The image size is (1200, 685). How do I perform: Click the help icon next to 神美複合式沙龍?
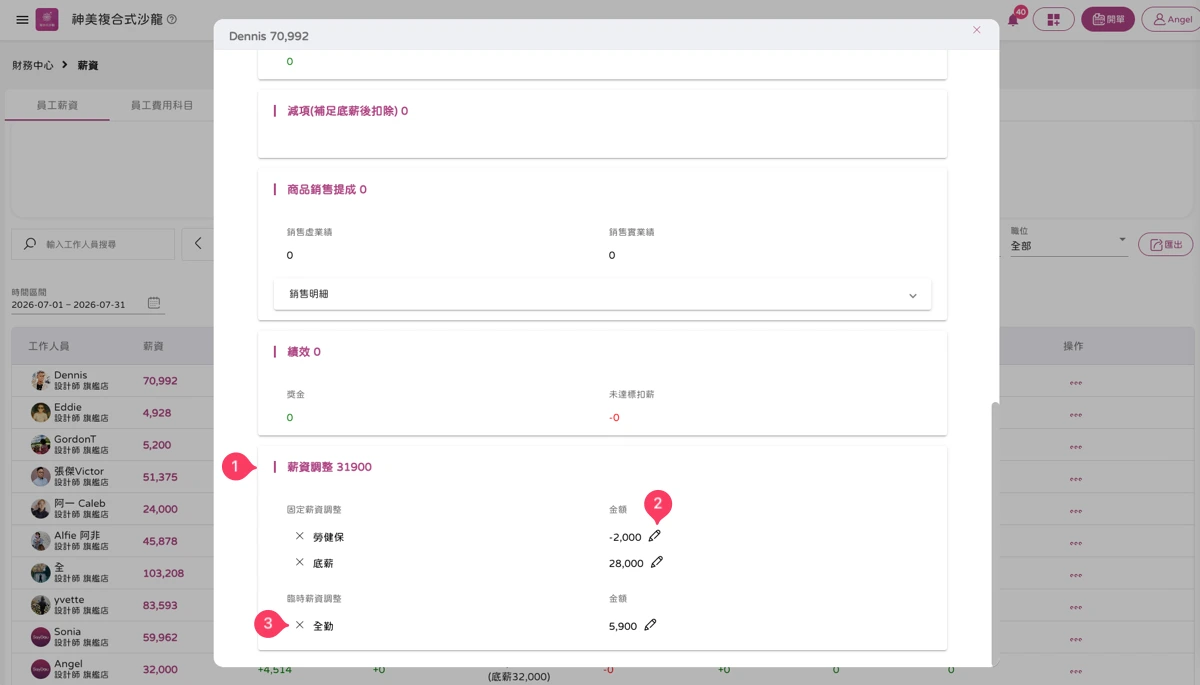coord(172,19)
